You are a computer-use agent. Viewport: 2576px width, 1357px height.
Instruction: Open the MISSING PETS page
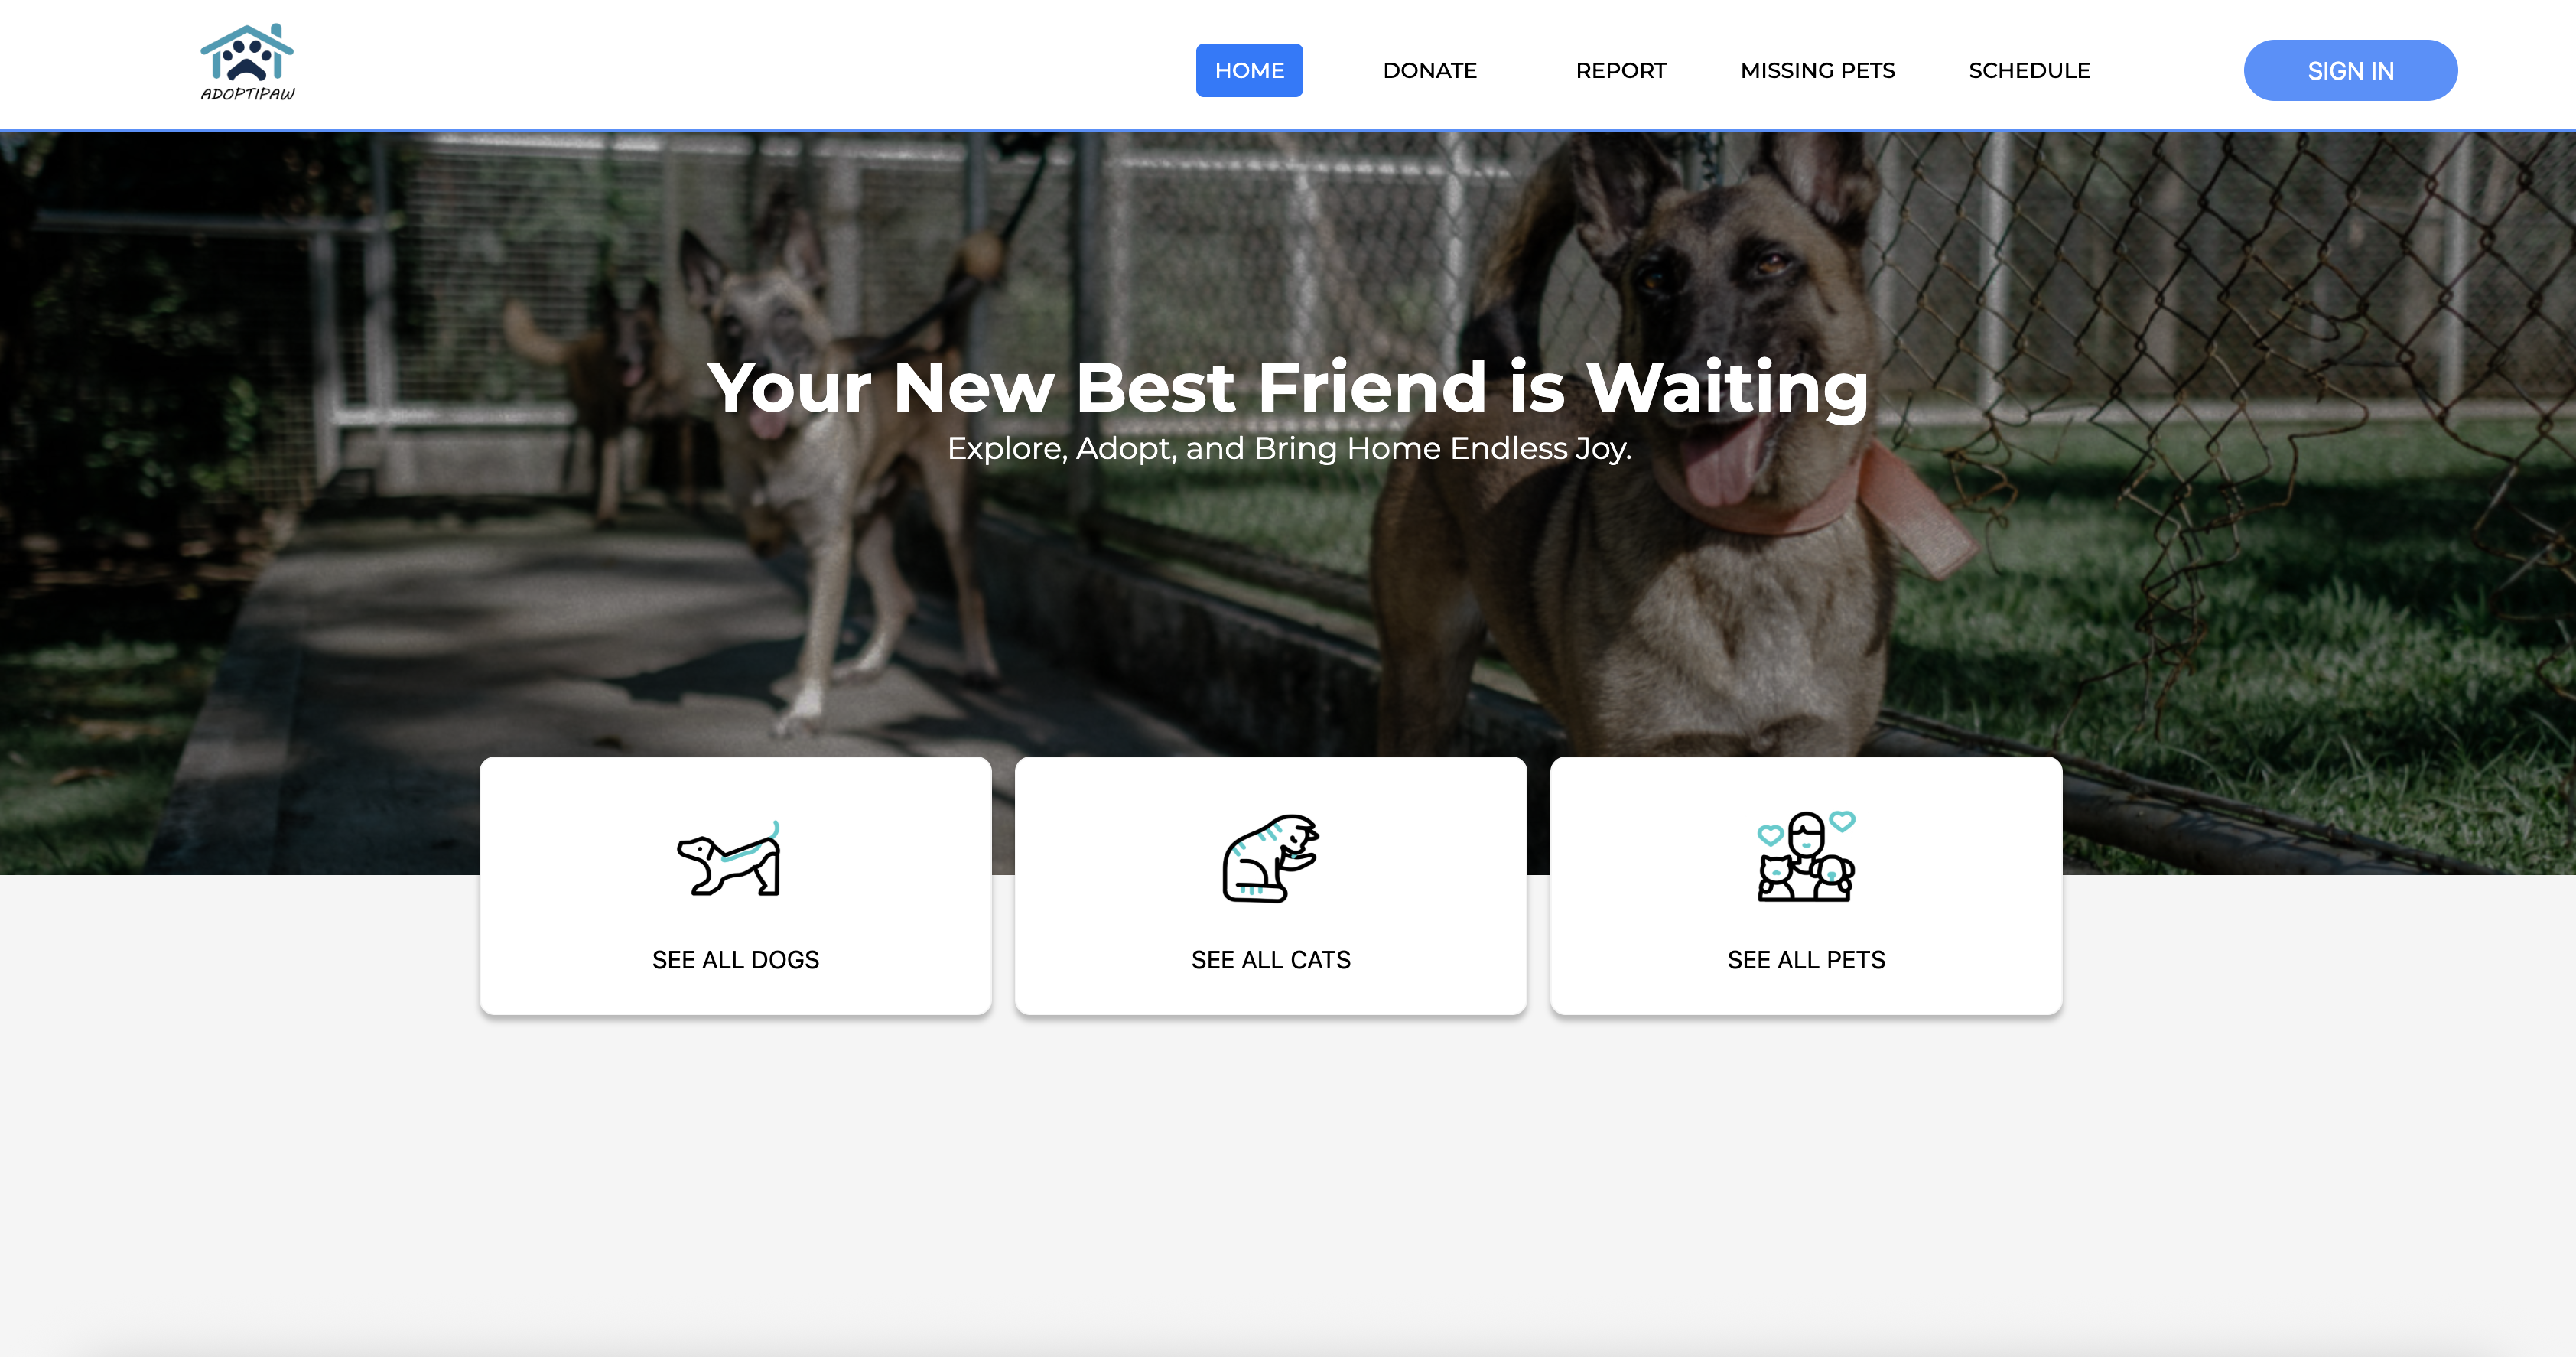(1817, 70)
